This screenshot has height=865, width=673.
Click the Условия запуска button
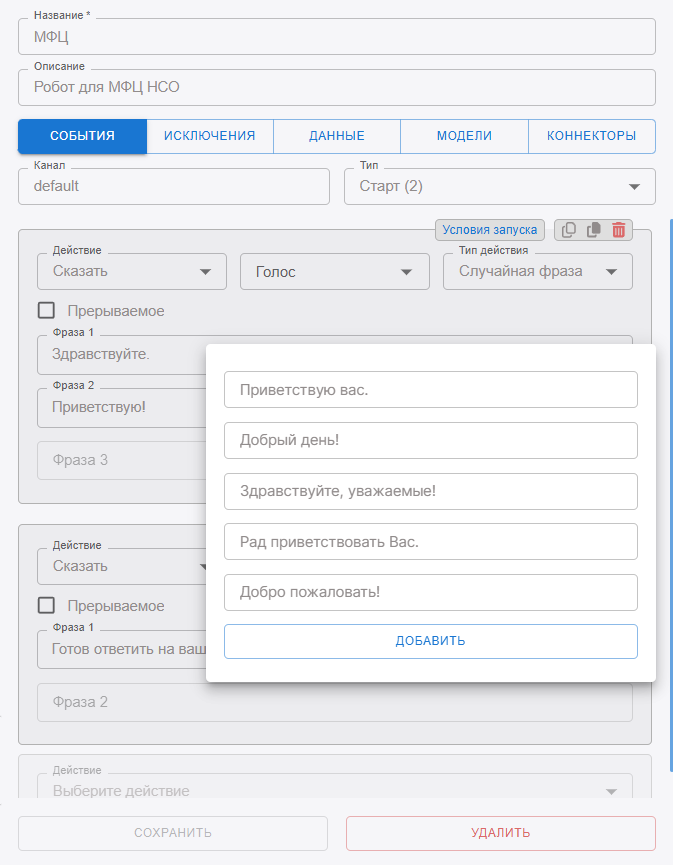click(490, 230)
